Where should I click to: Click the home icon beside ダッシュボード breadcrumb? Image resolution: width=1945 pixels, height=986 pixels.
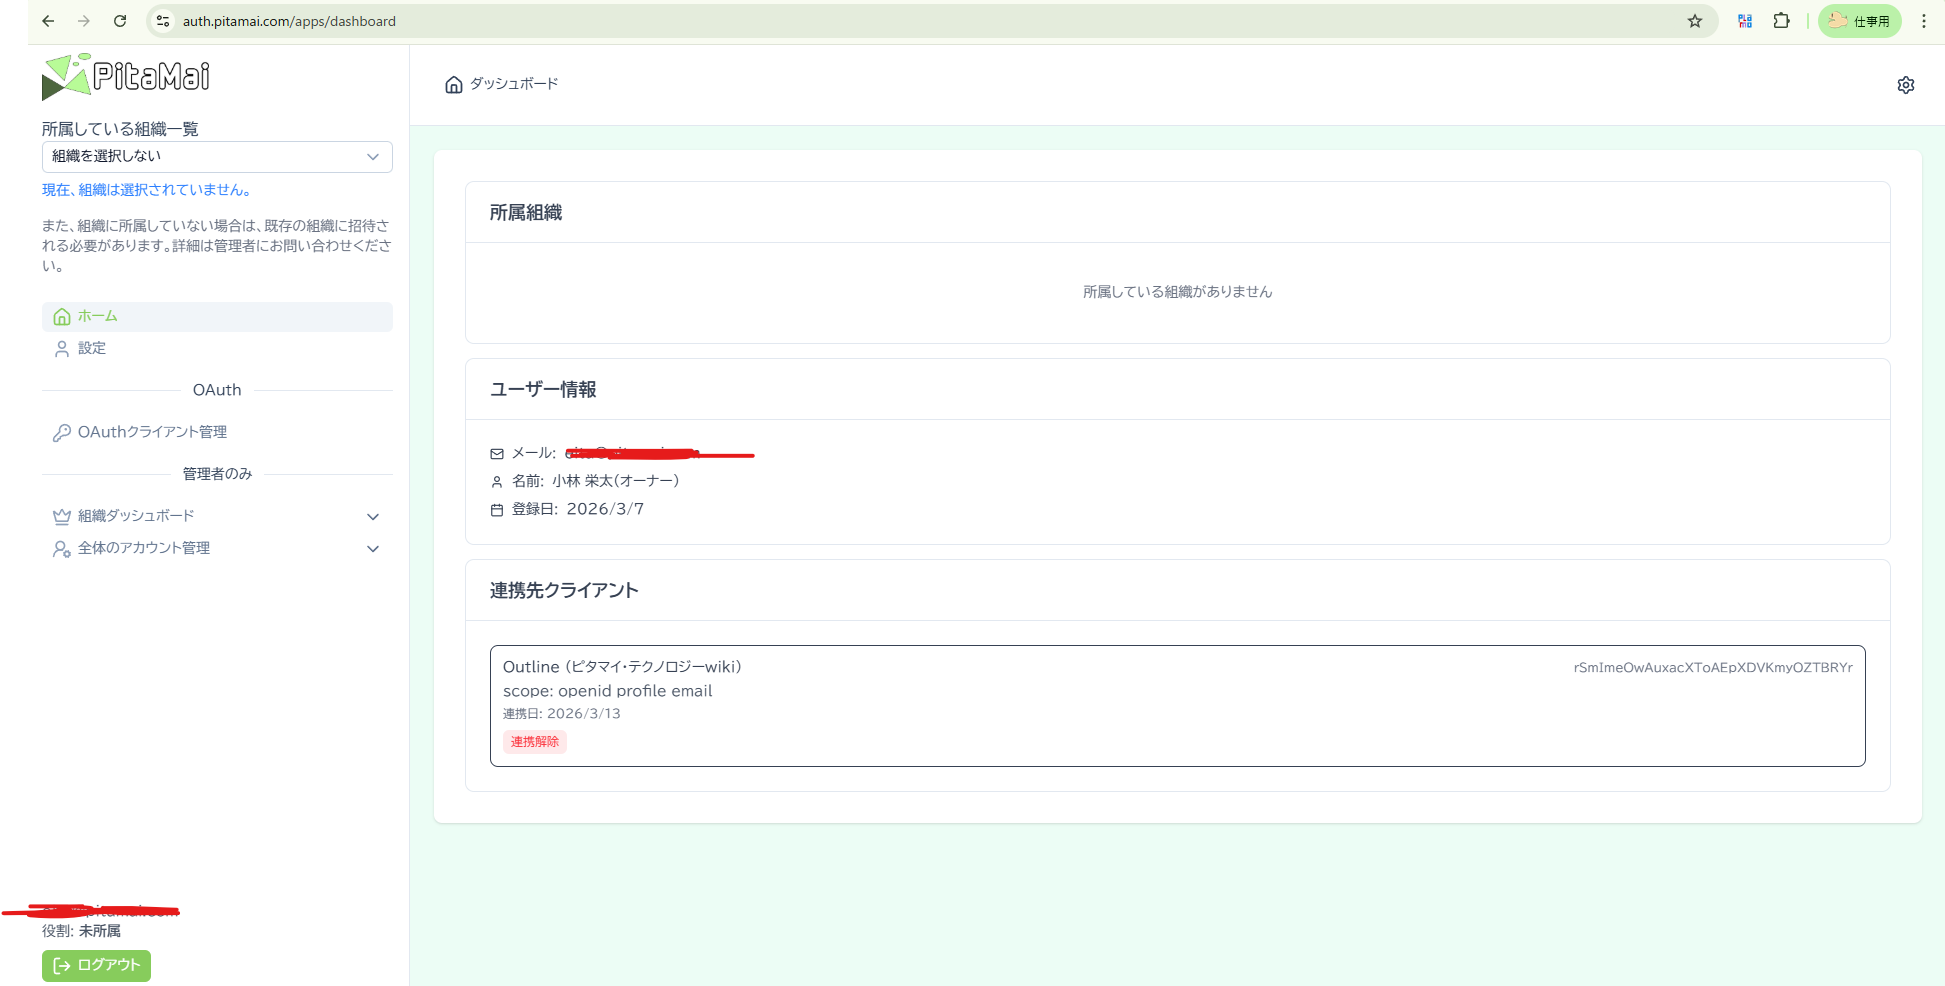[453, 84]
